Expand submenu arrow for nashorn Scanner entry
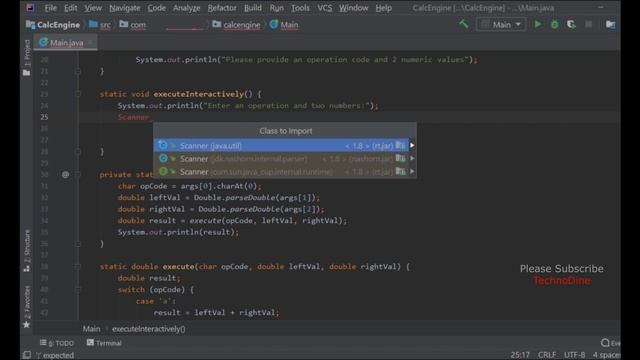Screen dimensions: 640x360 (412, 158)
